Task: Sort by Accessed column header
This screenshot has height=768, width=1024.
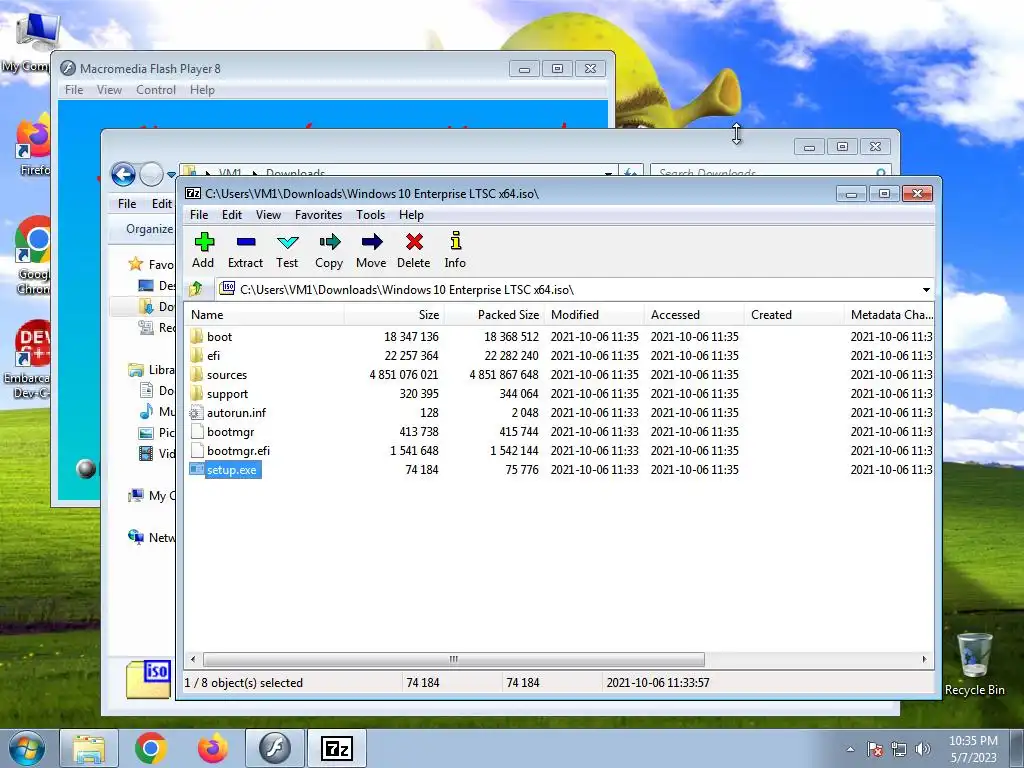Action: point(694,315)
